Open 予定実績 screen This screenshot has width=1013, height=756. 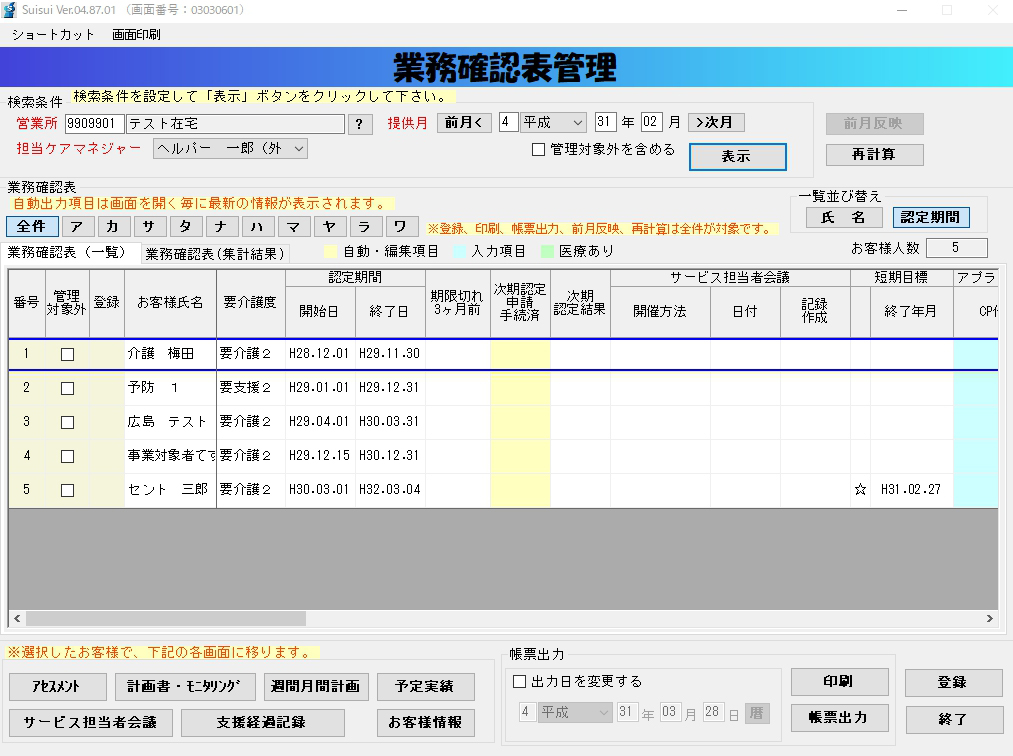point(426,687)
